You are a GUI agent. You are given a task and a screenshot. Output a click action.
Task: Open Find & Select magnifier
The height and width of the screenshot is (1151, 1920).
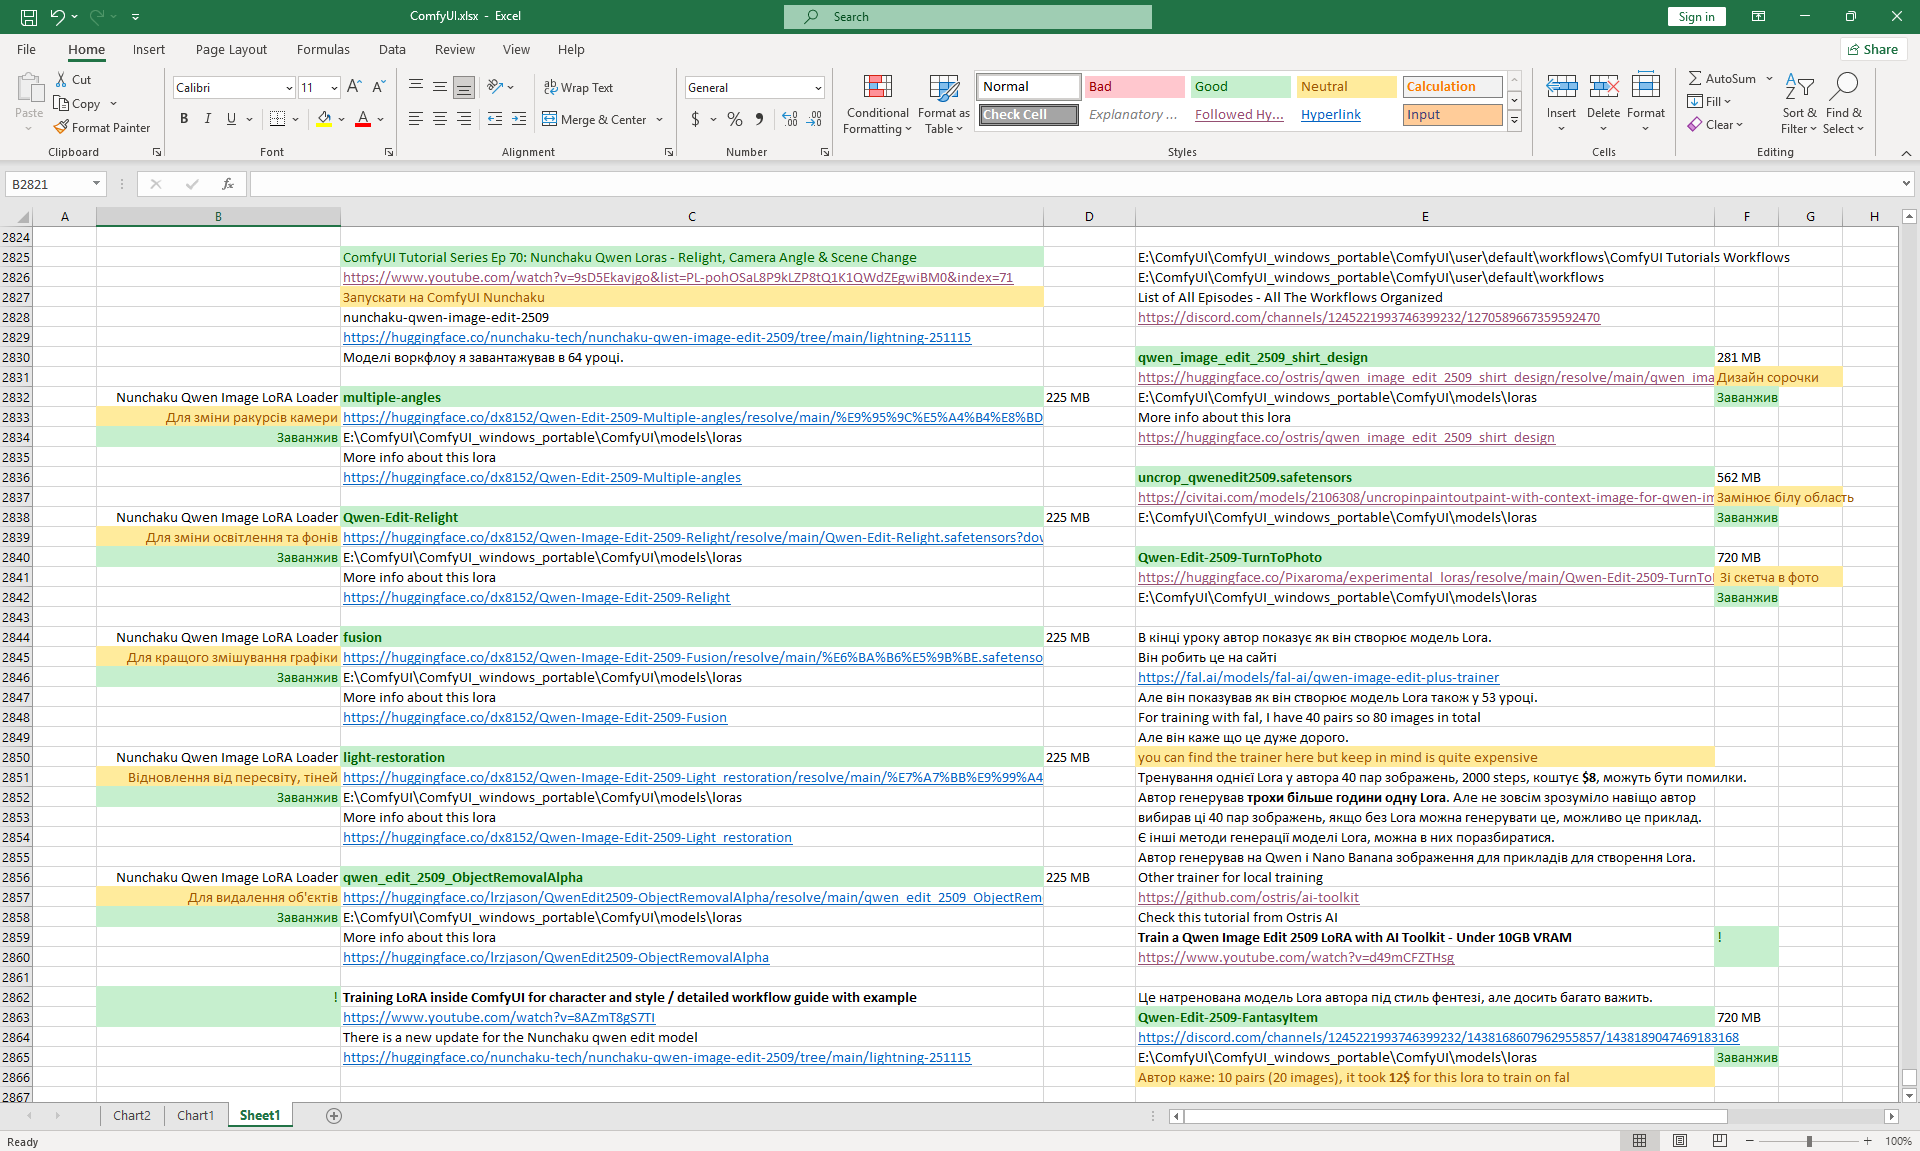[1843, 88]
